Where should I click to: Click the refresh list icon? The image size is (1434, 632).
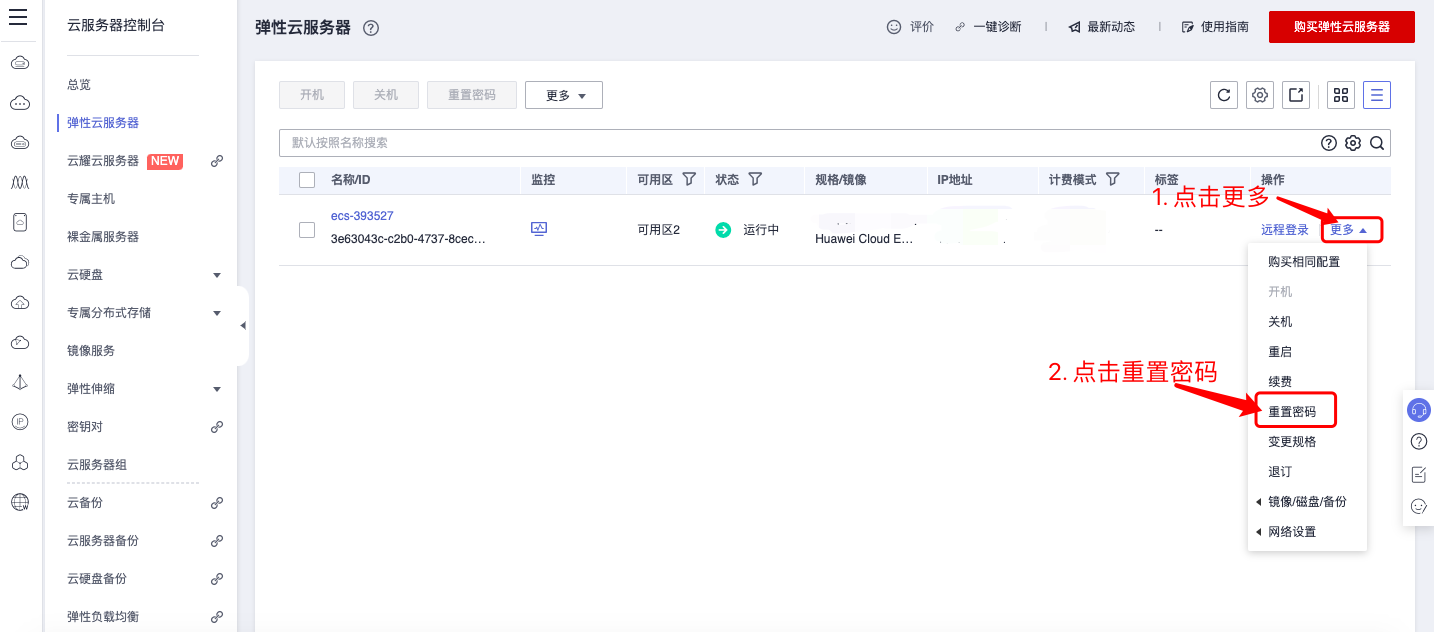tap(1223, 95)
